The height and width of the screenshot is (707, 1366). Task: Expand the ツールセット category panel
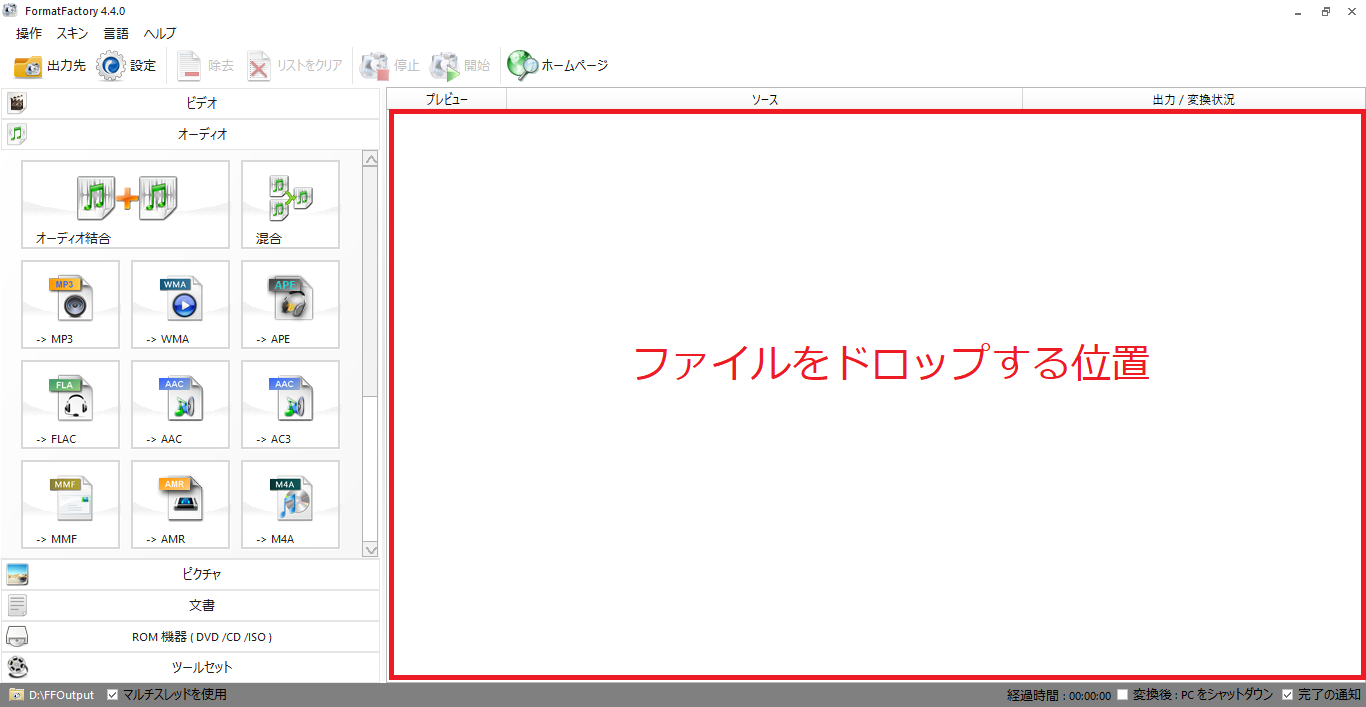pyautogui.click(x=190, y=667)
